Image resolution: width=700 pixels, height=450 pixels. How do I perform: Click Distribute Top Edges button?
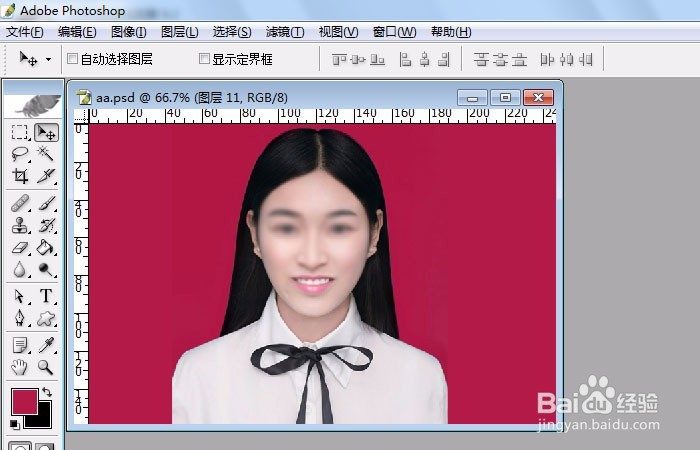pyautogui.click(x=481, y=59)
